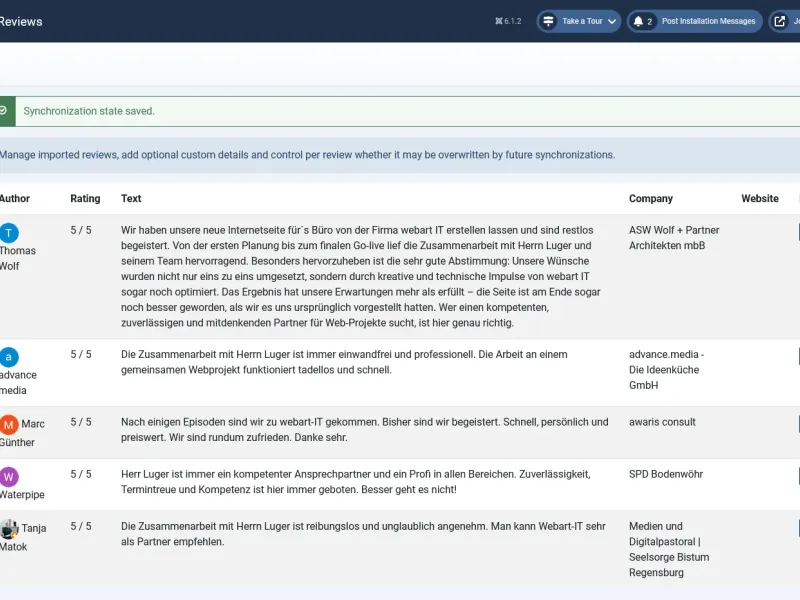Click the signpost icon beside Take a Tour

pyautogui.click(x=548, y=21)
